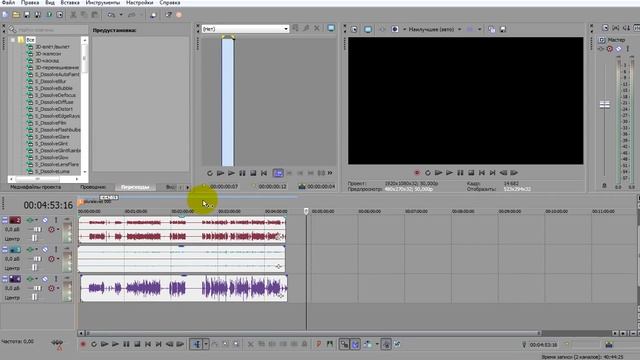The width and height of the screenshot is (640, 360).
Task: Save the project with the floppy icon
Action: point(27,15)
